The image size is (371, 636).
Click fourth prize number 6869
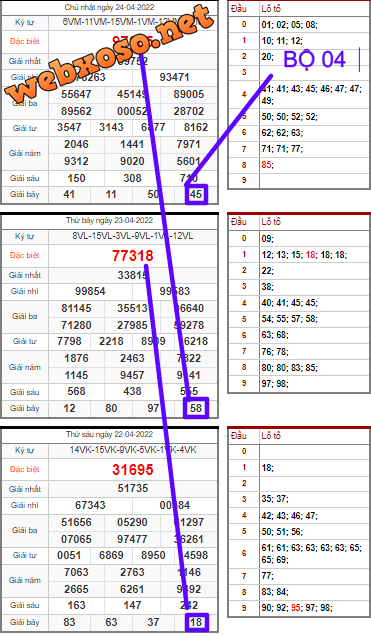(x=111, y=555)
